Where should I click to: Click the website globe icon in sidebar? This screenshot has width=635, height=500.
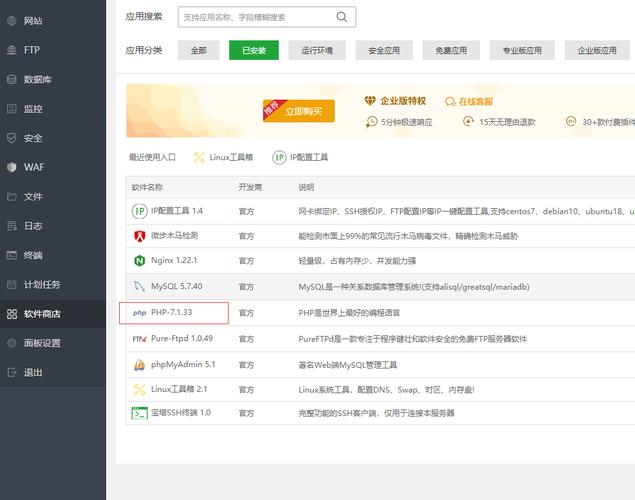click(x=12, y=21)
